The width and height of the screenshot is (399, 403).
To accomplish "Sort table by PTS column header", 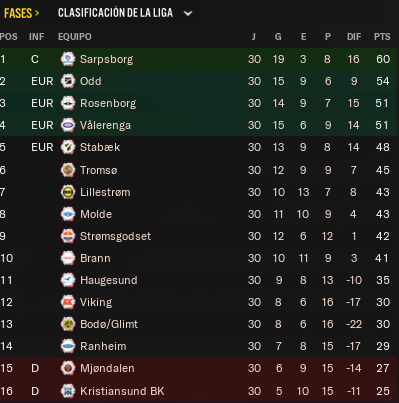I will point(382,37).
